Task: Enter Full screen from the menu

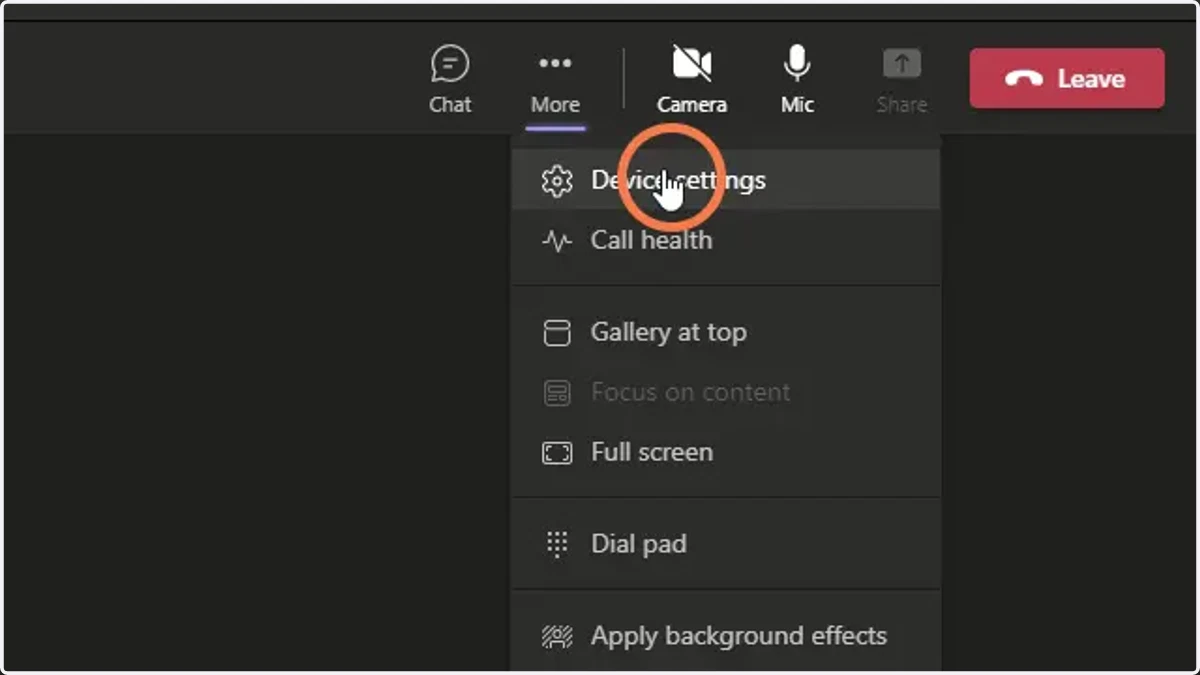Action: (726, 452)
